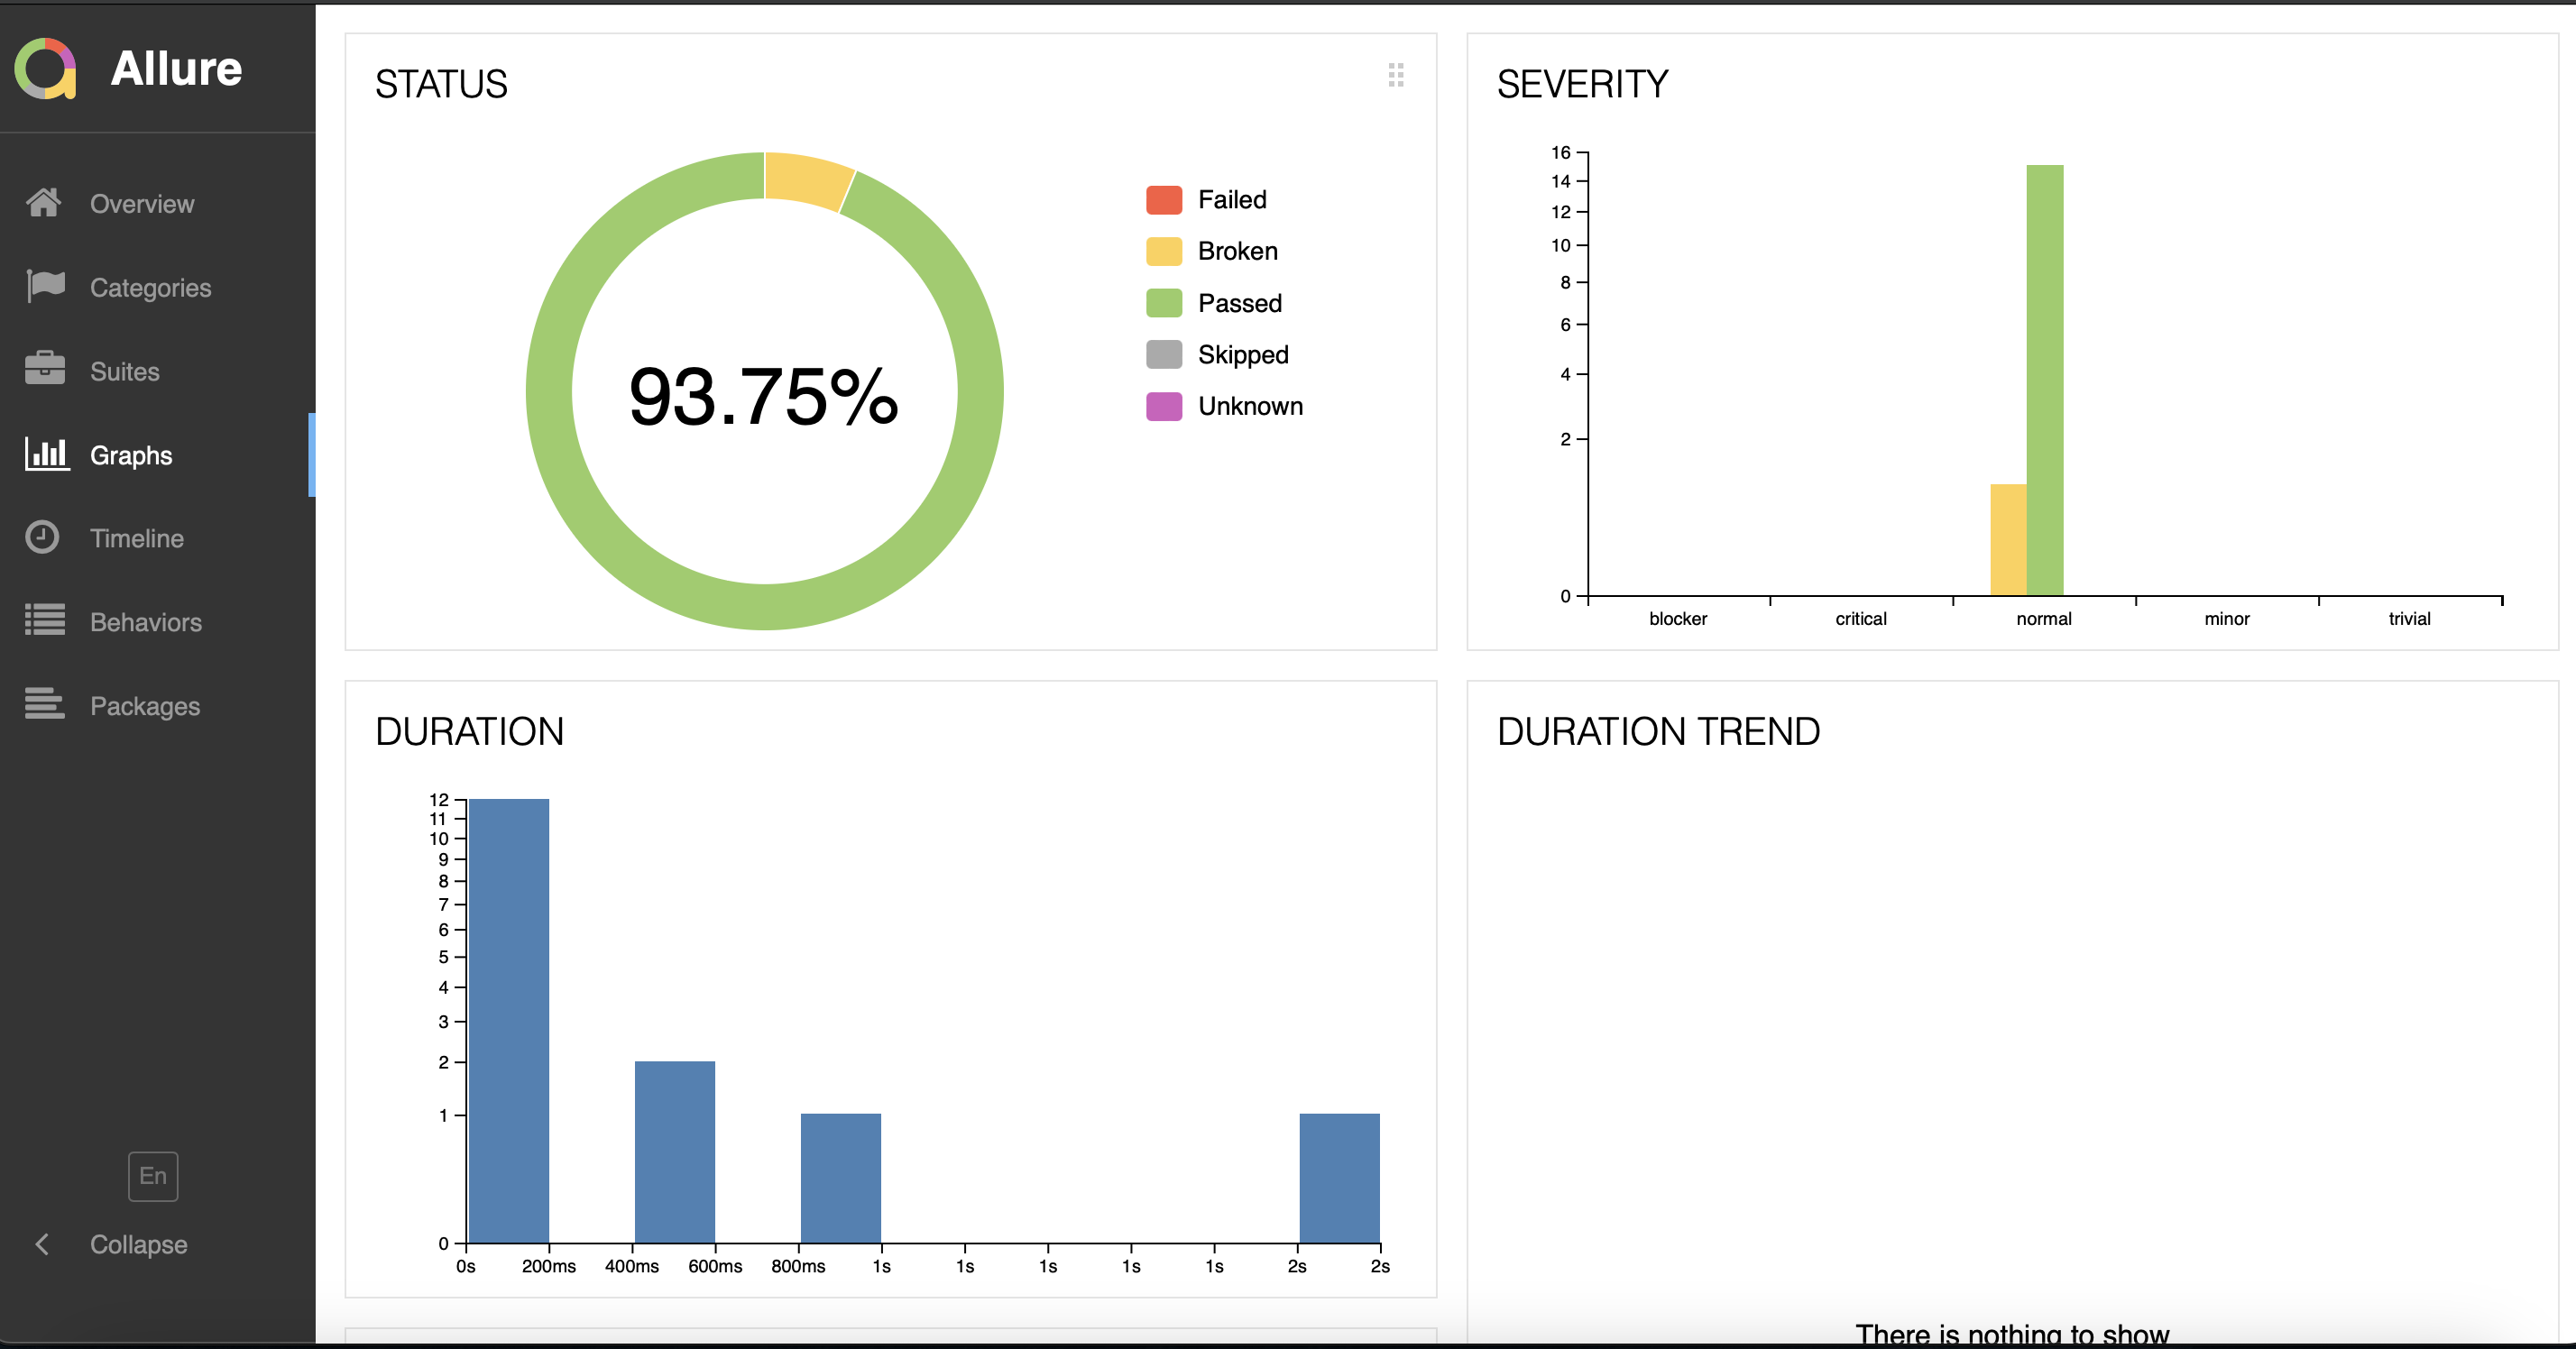Screen dimensions: 2576x1349
Task: Toggle Skipped status in chart legend
Action: click(x=1242, y=355)
